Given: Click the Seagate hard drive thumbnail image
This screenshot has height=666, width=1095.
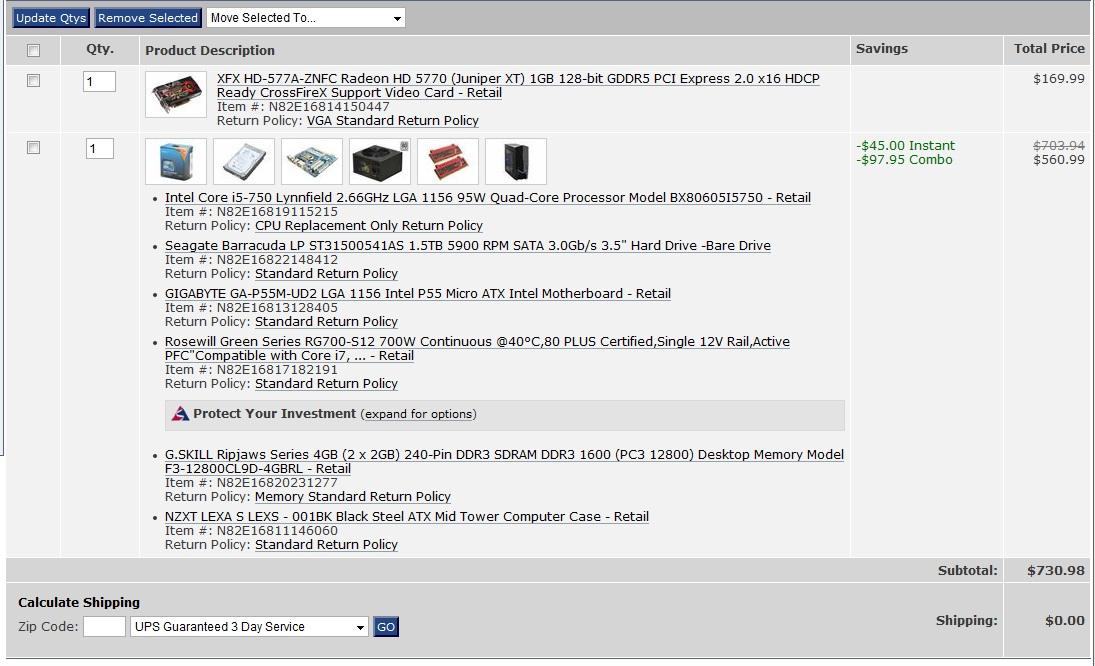Looking at the screenshot, I should (244, 161).
